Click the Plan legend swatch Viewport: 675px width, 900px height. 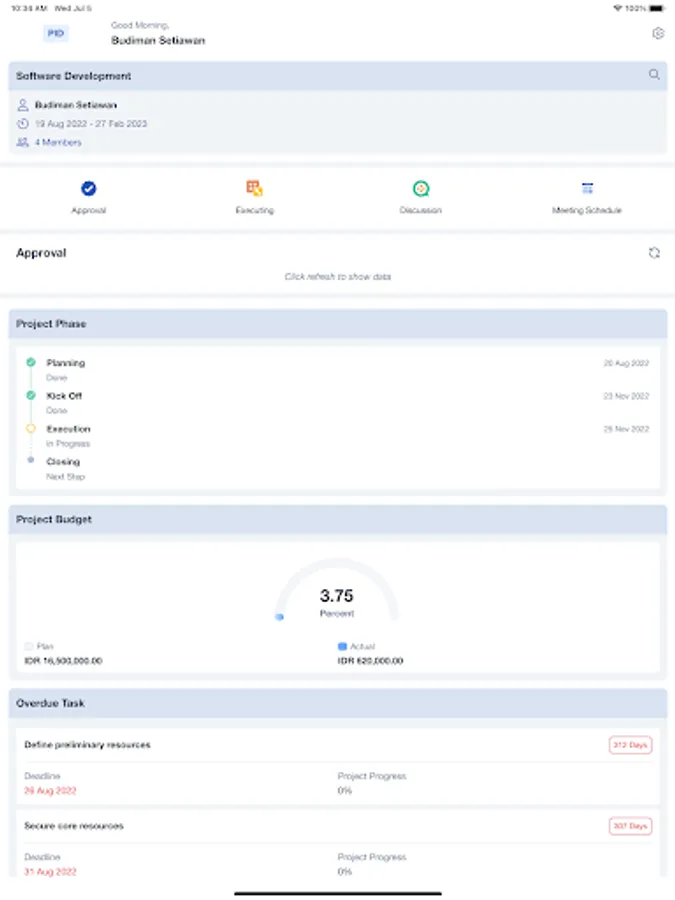tap(28, 647)
